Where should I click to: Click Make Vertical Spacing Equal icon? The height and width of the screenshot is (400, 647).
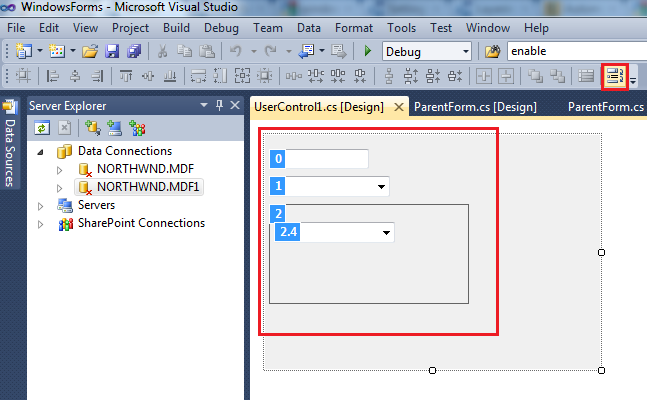(389, 76)
